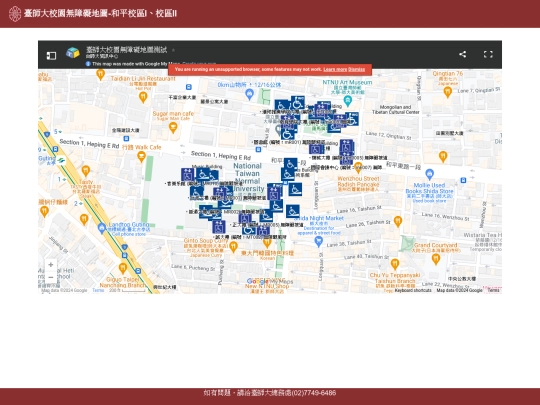
Task: Click the Terms link beside Map data
Action: [98, 290]
